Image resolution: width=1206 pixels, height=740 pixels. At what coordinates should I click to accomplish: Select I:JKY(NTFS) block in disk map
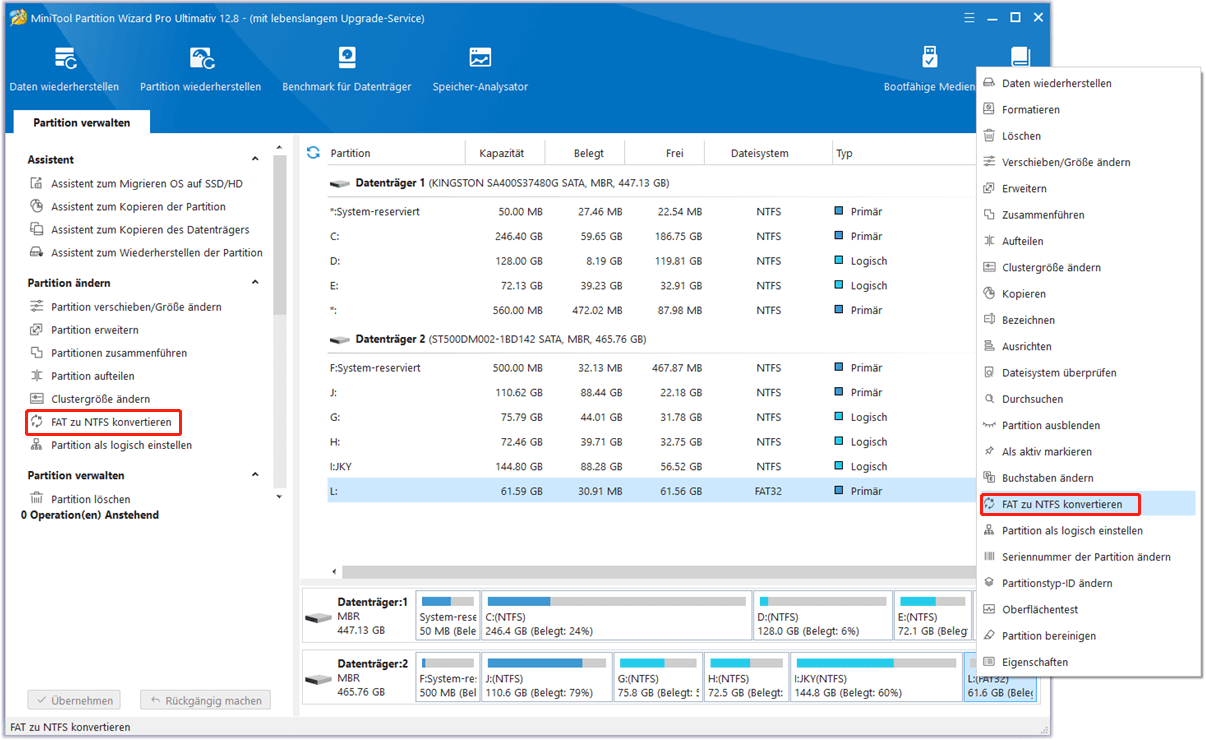[x=876, y=677]
